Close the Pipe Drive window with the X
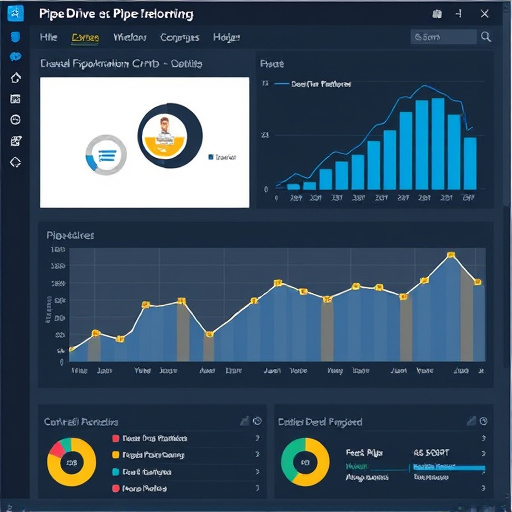The image size is (512, 512). click(484, 14)
